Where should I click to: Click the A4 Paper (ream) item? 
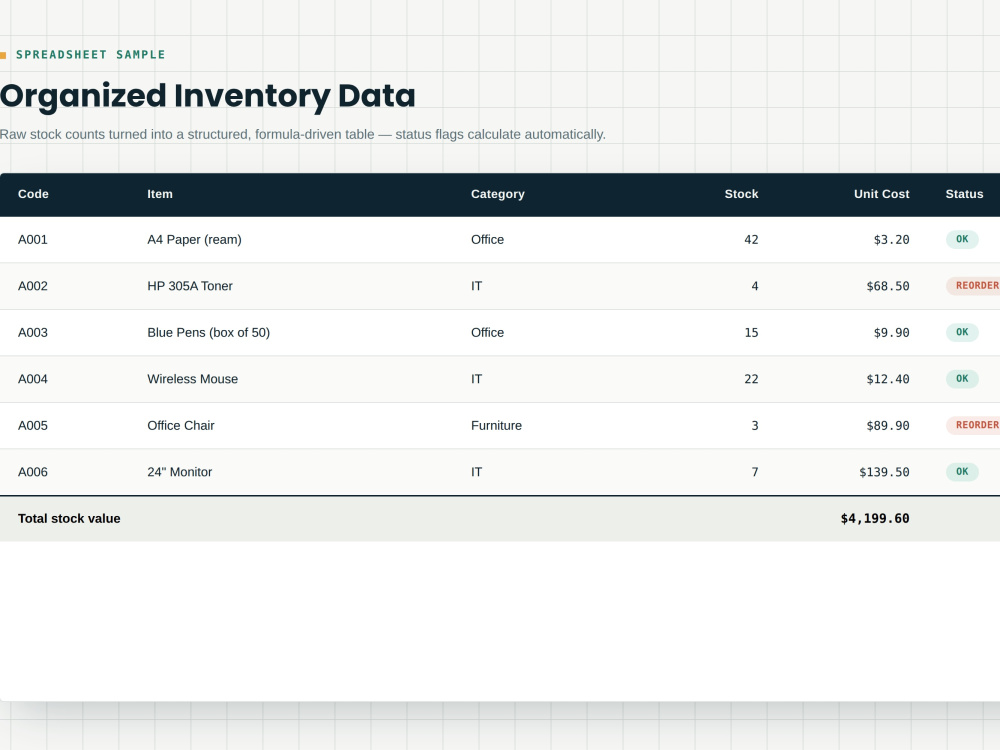pos(195,240)
